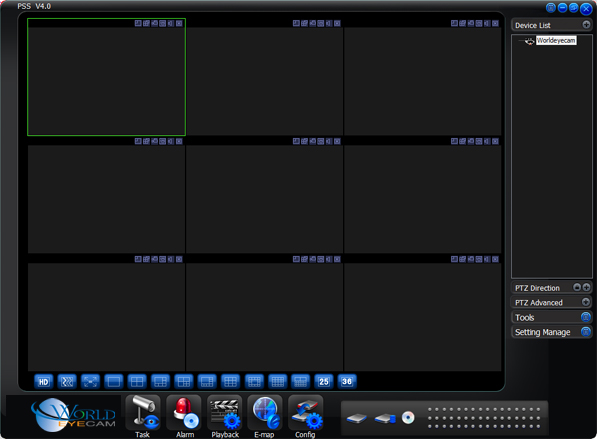
Task: Expand the Device List panel
Action: [x=586, y=25]
